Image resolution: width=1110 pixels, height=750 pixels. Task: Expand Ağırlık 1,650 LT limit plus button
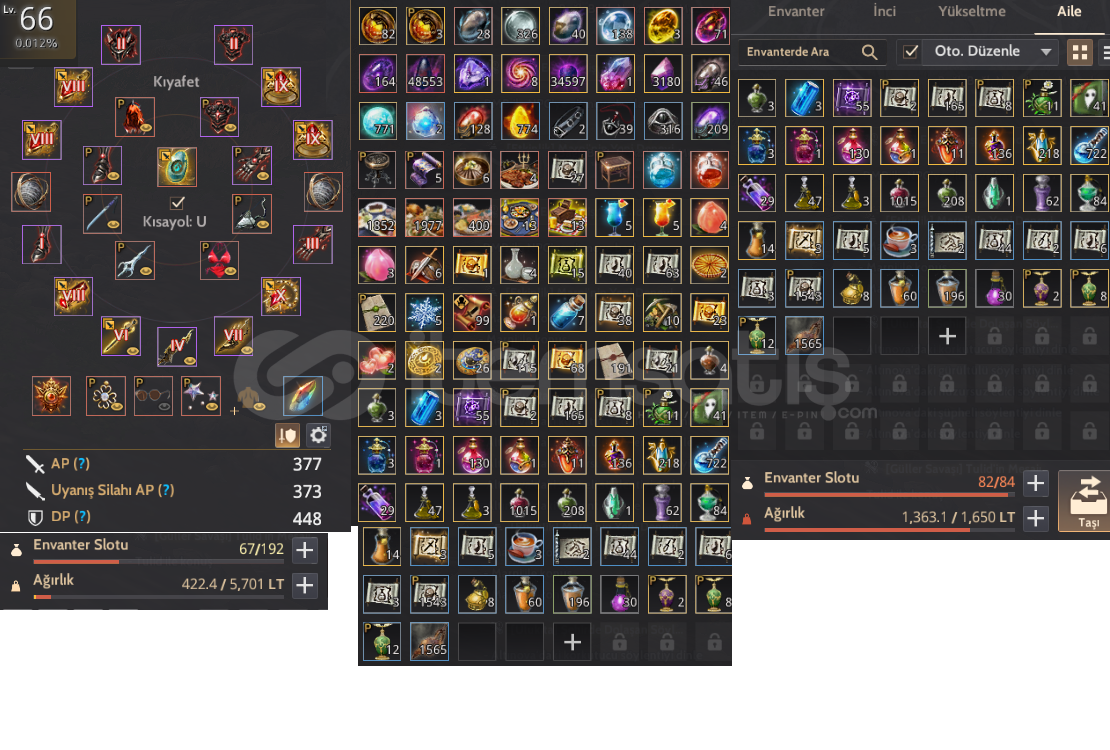1035,518
